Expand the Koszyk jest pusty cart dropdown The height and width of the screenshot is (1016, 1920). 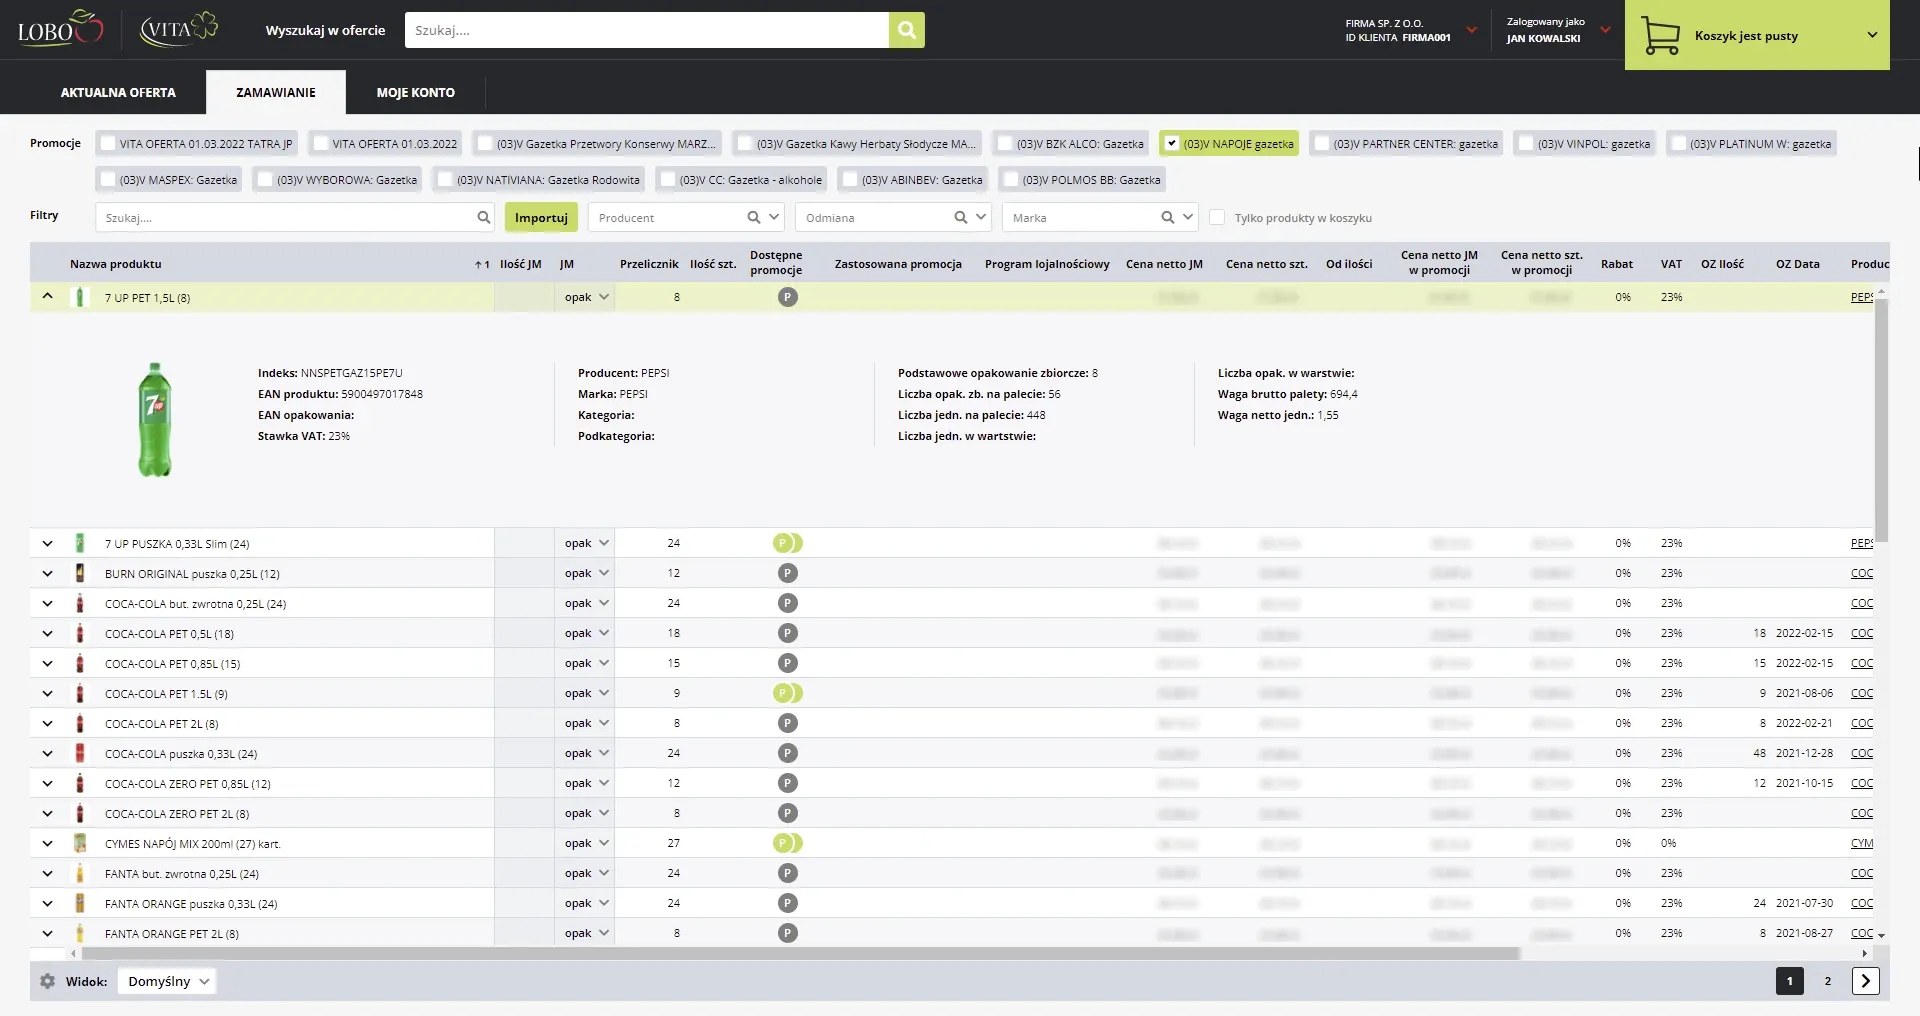tap(1872, 35)
